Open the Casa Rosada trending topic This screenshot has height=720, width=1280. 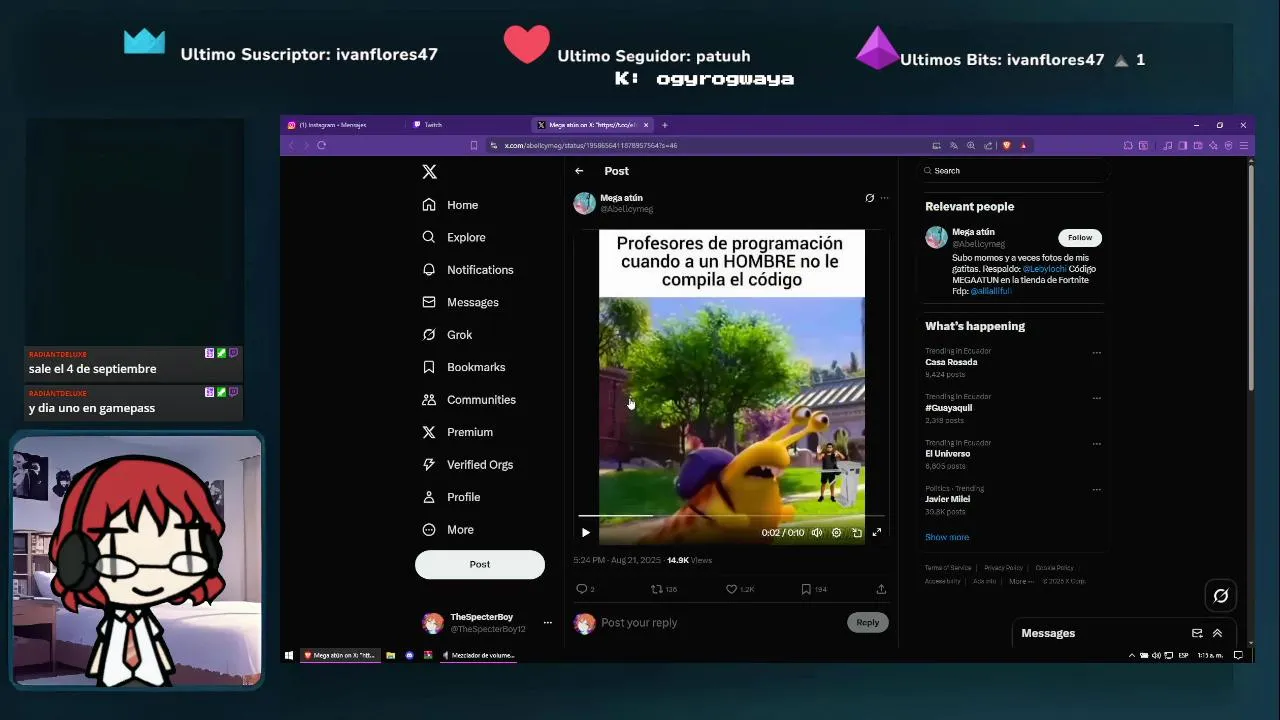[x=951, y=362]
